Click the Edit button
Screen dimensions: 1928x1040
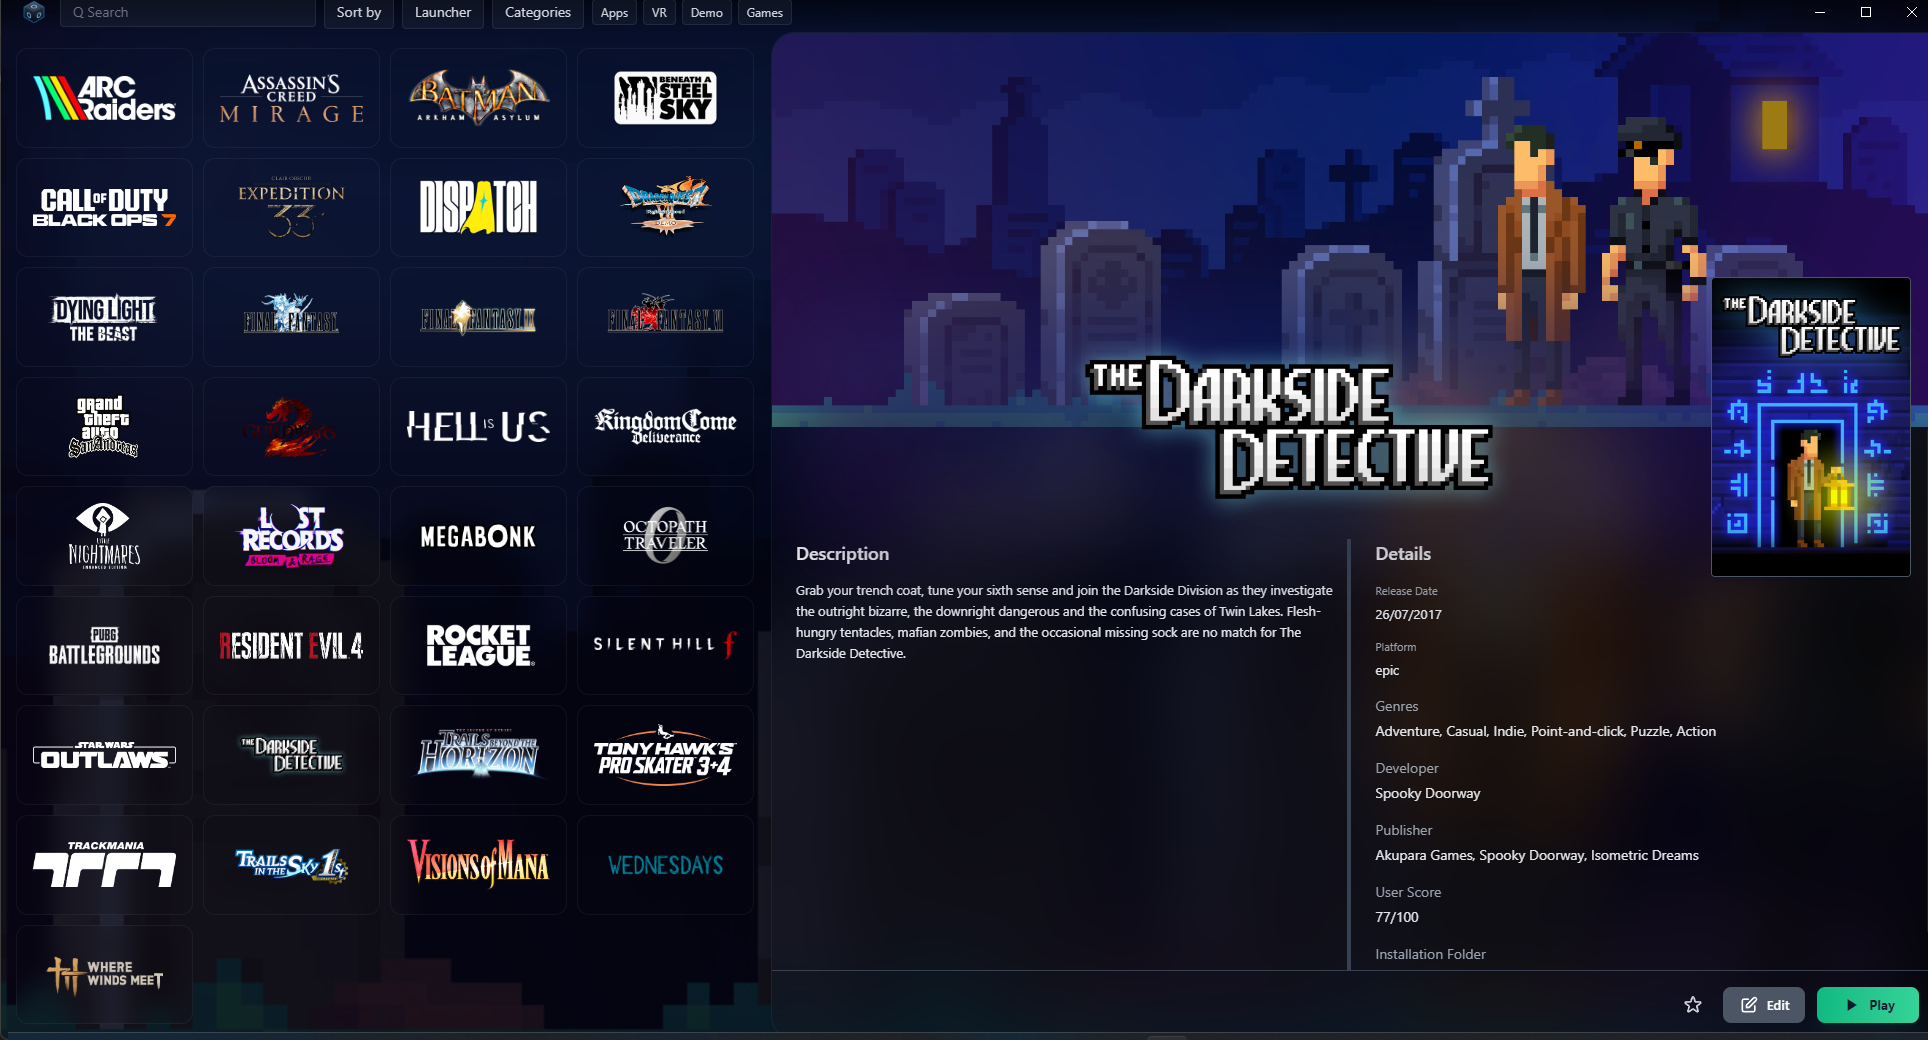pyautogui.click(x=1764, y=1005)
